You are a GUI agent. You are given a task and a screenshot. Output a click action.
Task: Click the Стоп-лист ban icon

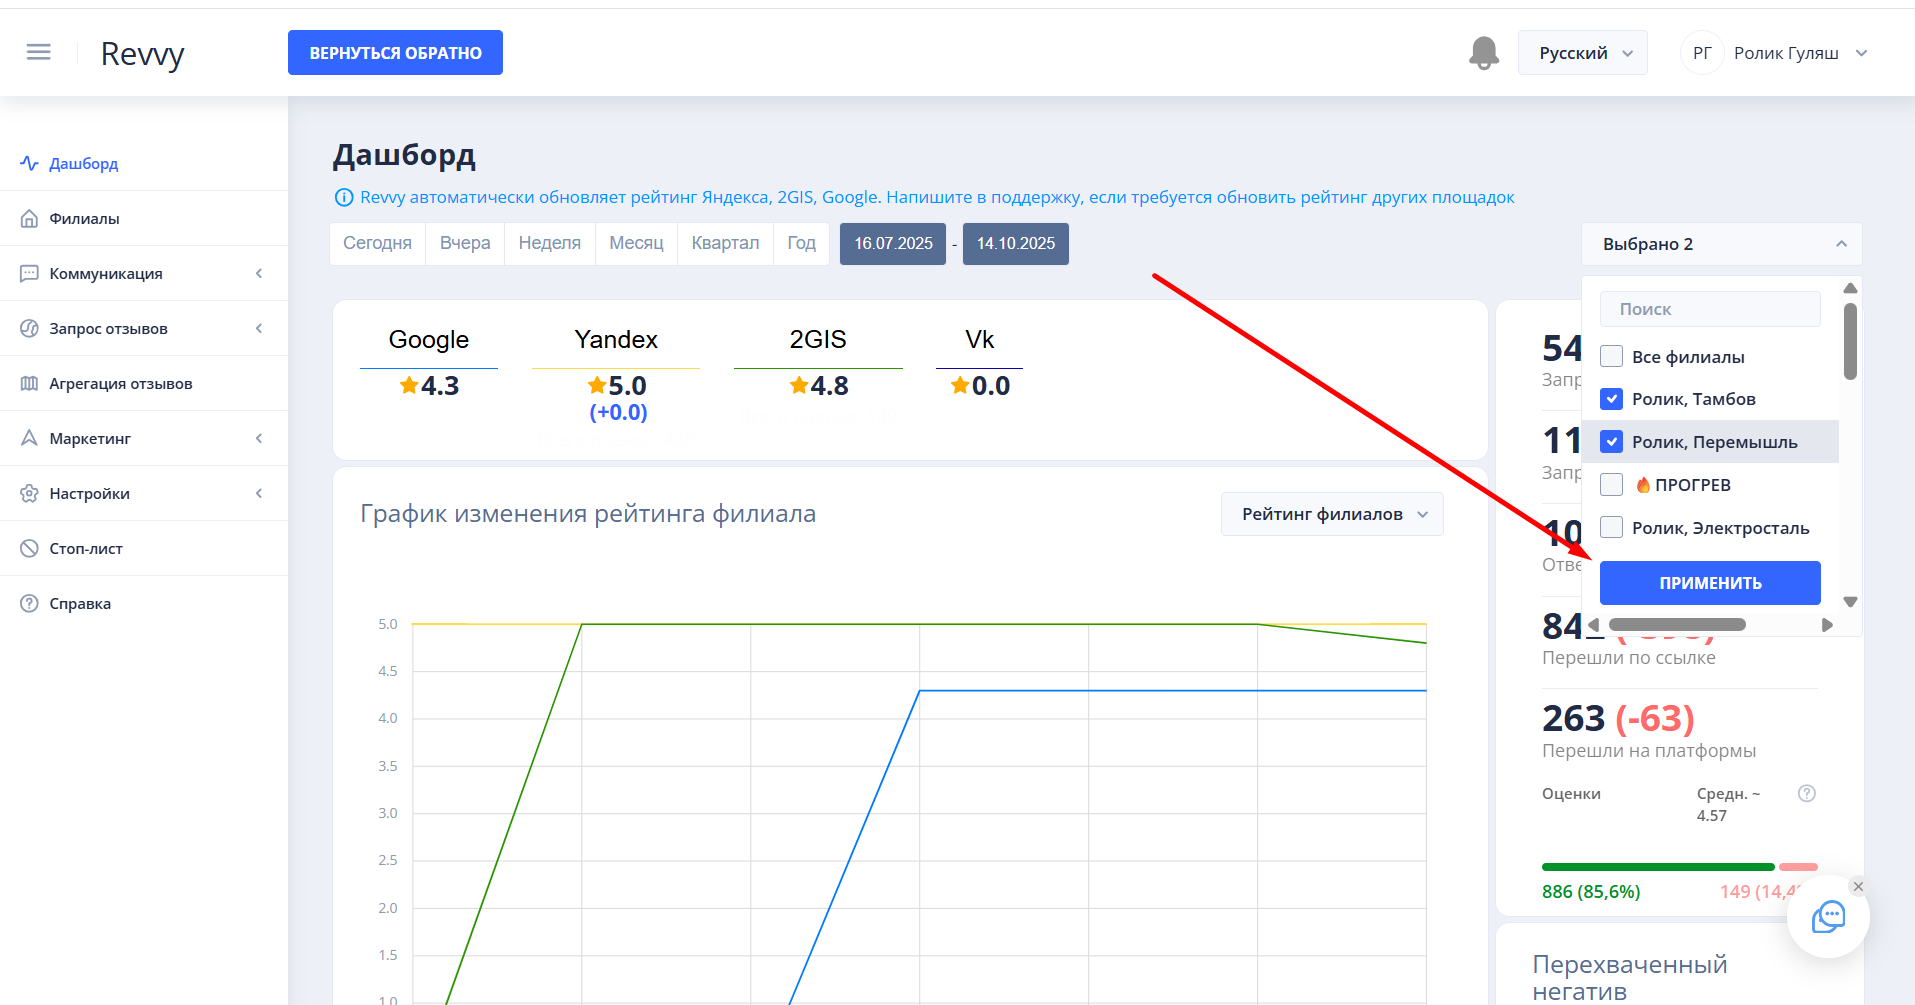tap(29, 548)
